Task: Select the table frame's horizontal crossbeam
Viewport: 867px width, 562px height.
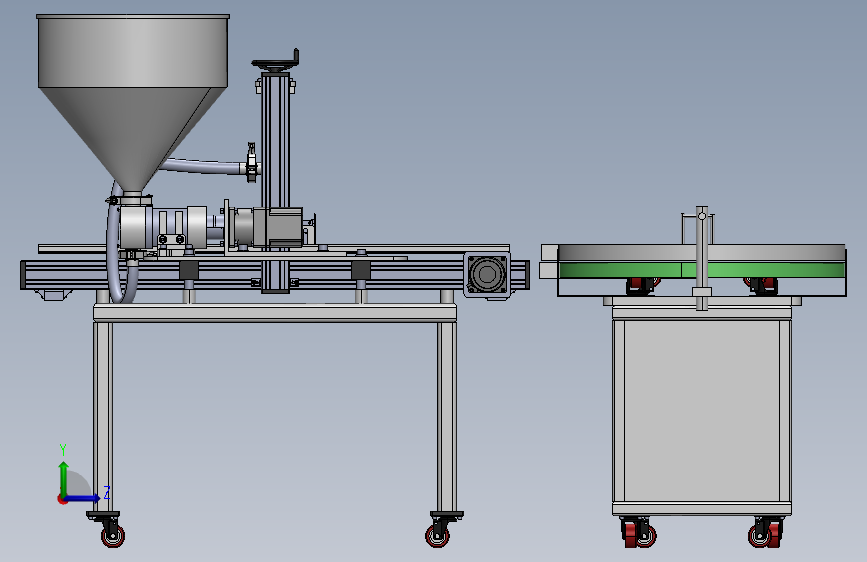Action: click(275, 313)
